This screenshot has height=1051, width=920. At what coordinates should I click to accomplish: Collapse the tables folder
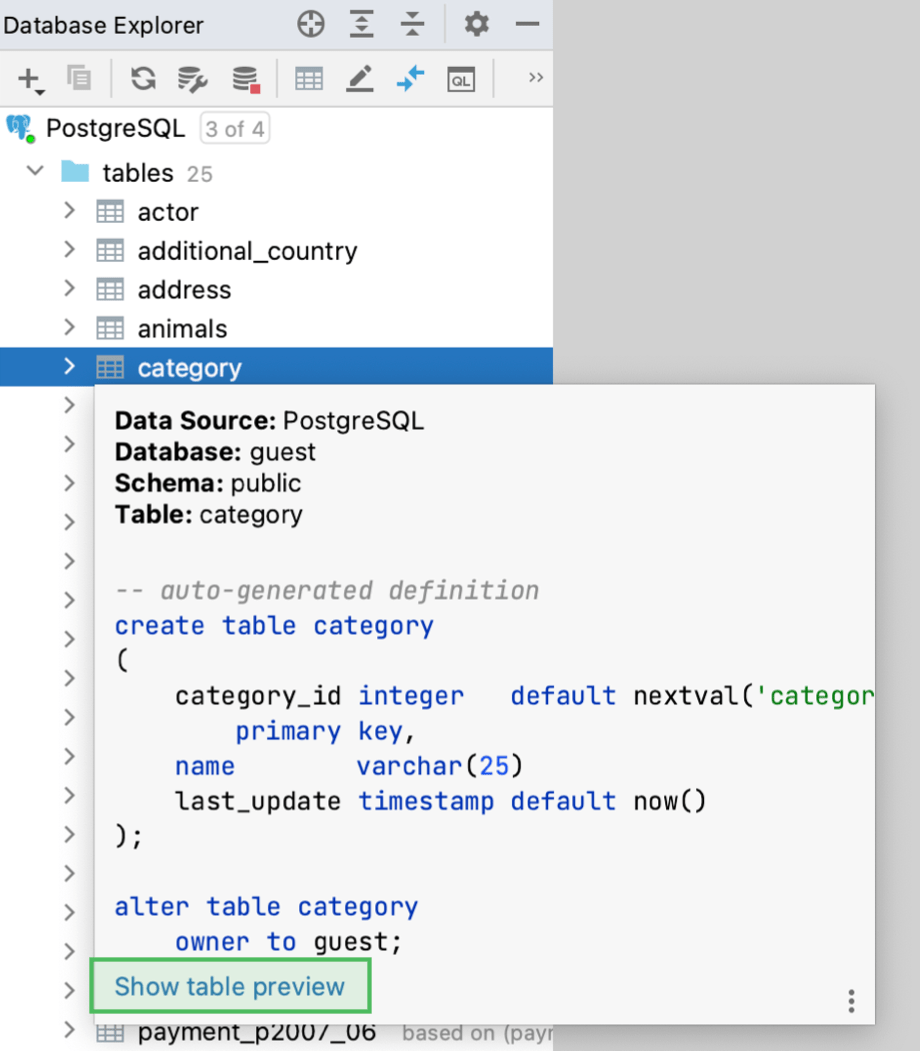click(33, 171)
